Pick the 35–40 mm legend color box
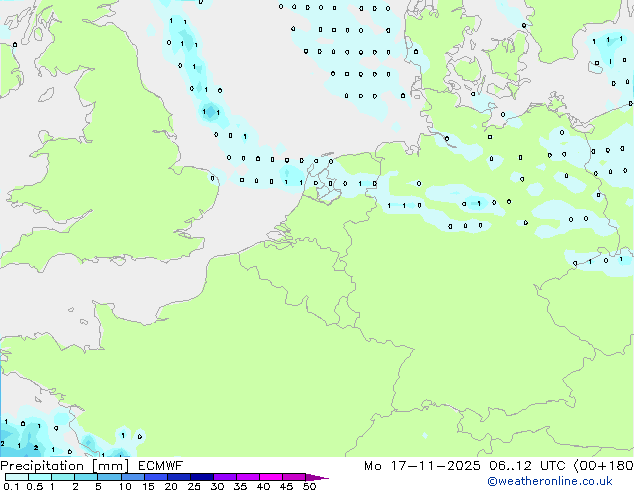The image size is (634, 490). point(248,477)
